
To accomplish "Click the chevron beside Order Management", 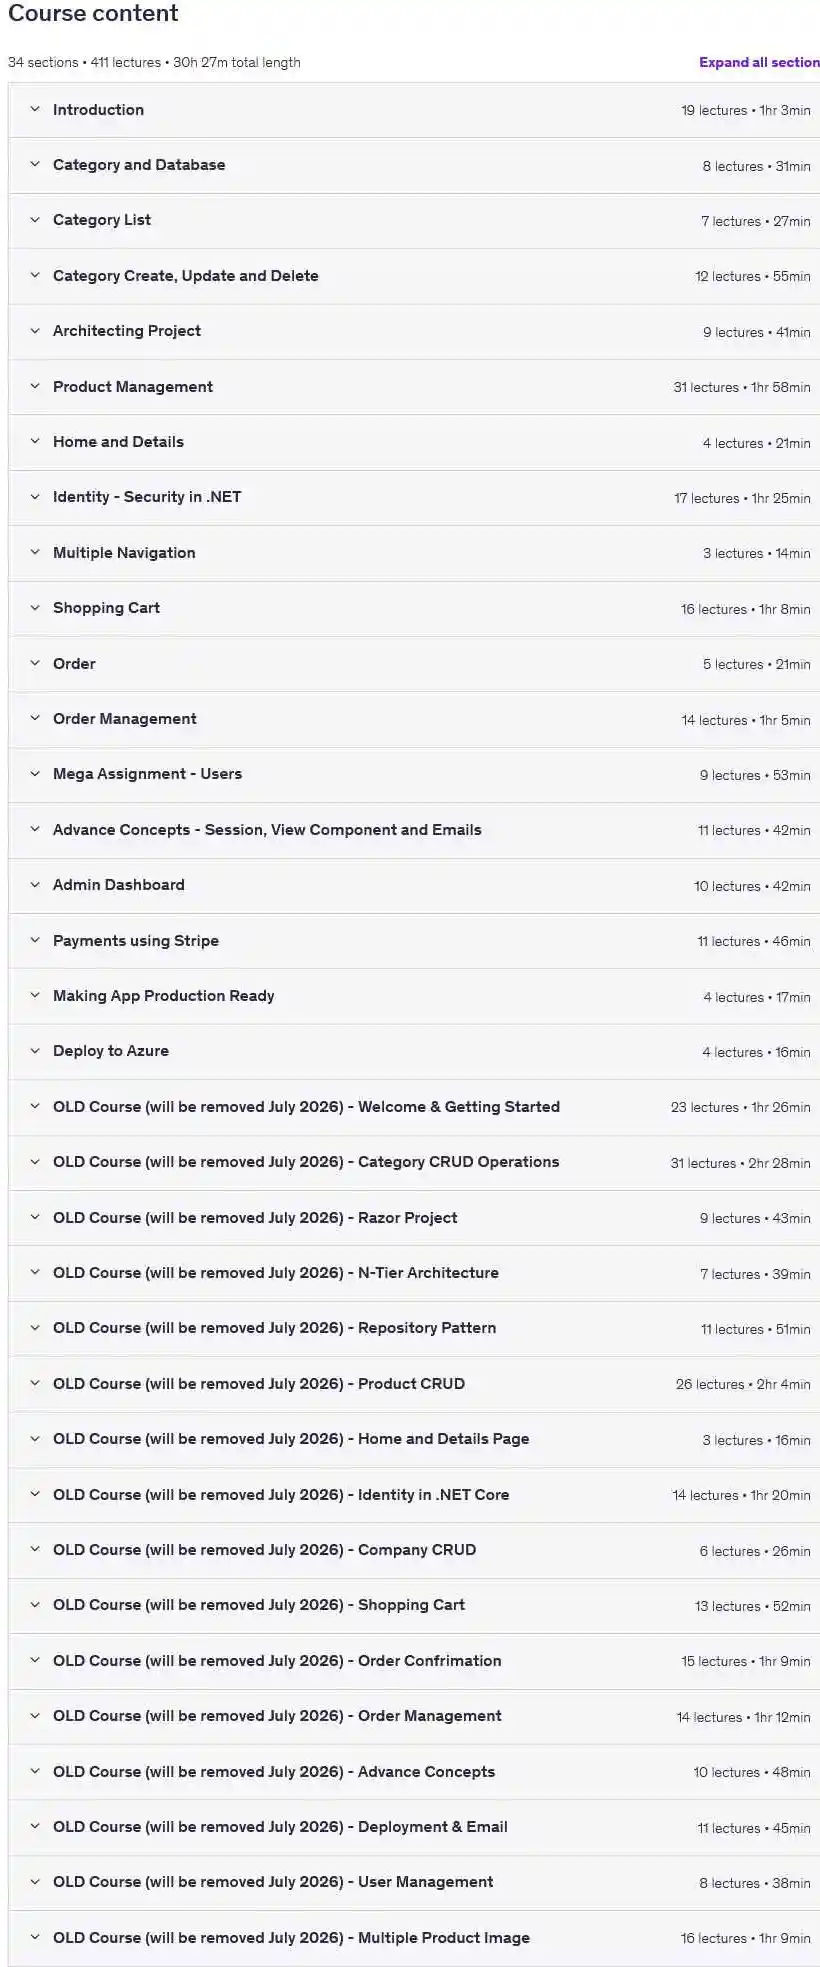I will (x=35, y=718).
